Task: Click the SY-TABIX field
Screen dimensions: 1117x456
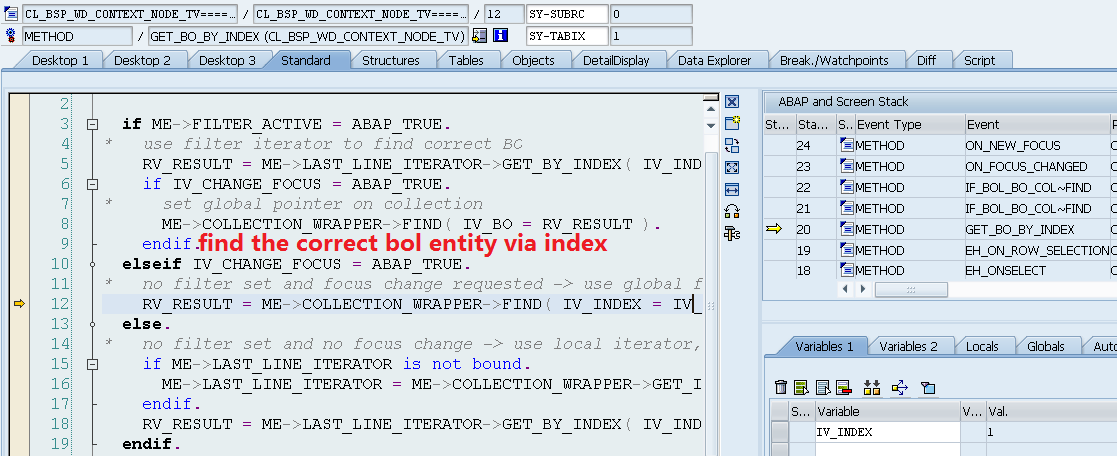Action: (x=568, y=36)
